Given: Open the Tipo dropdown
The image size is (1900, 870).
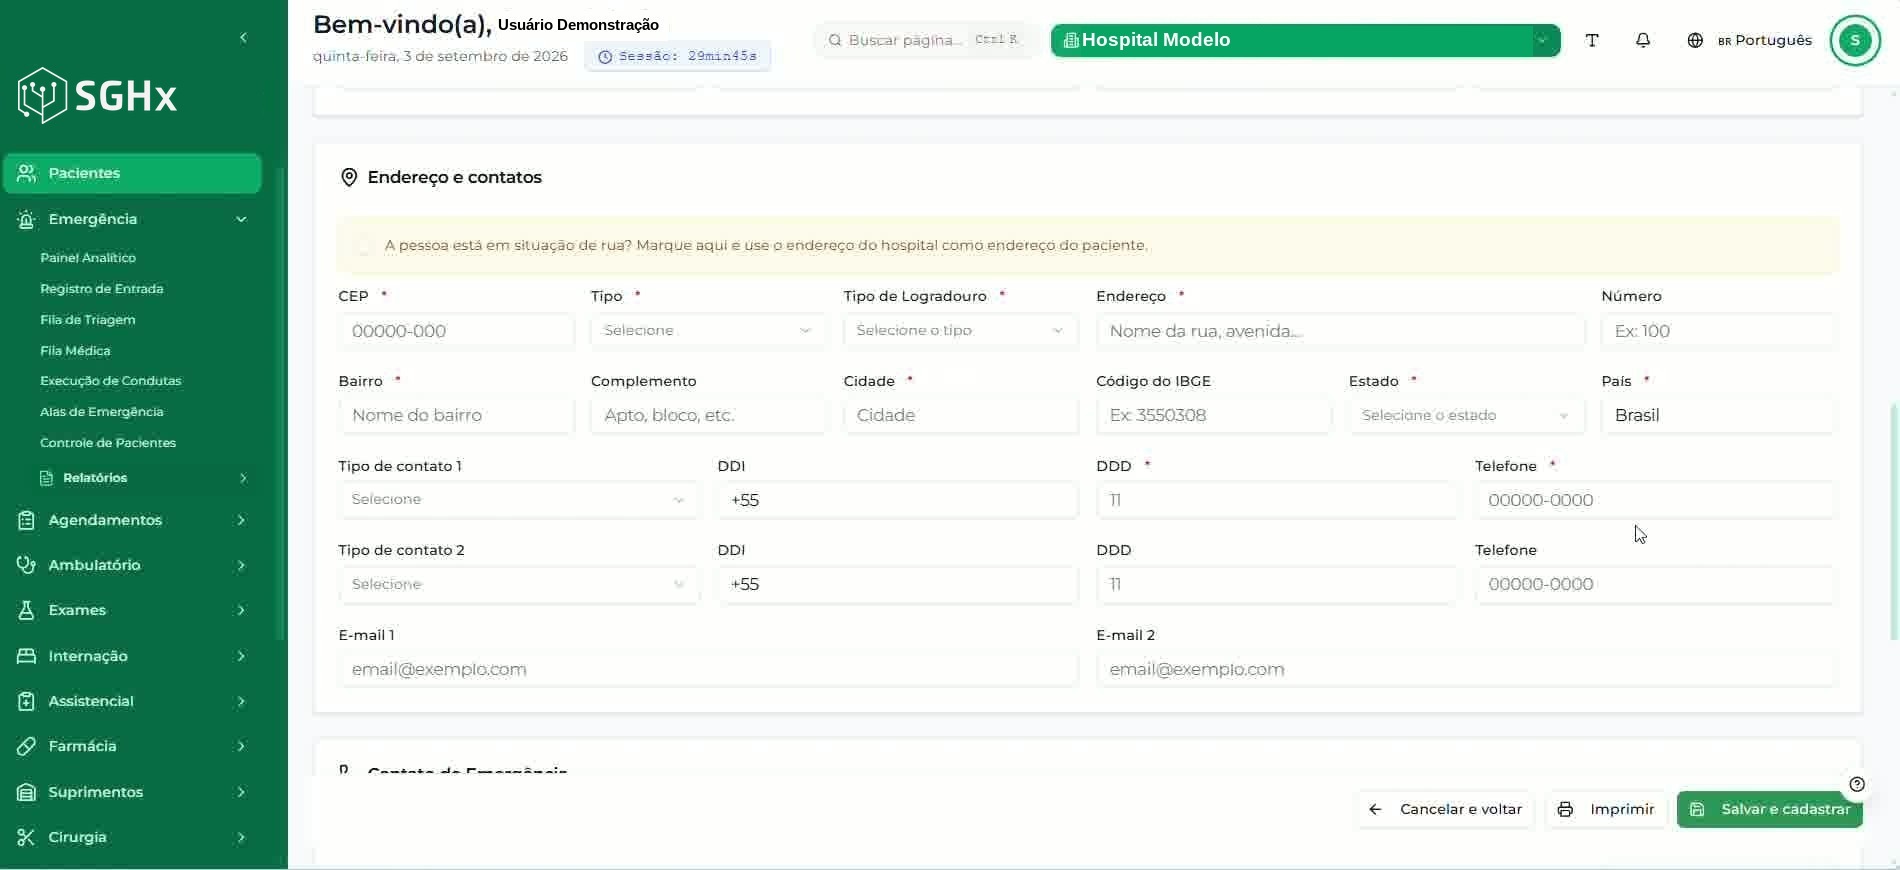Looking at the screenshot, I should [x=708, y=331].
